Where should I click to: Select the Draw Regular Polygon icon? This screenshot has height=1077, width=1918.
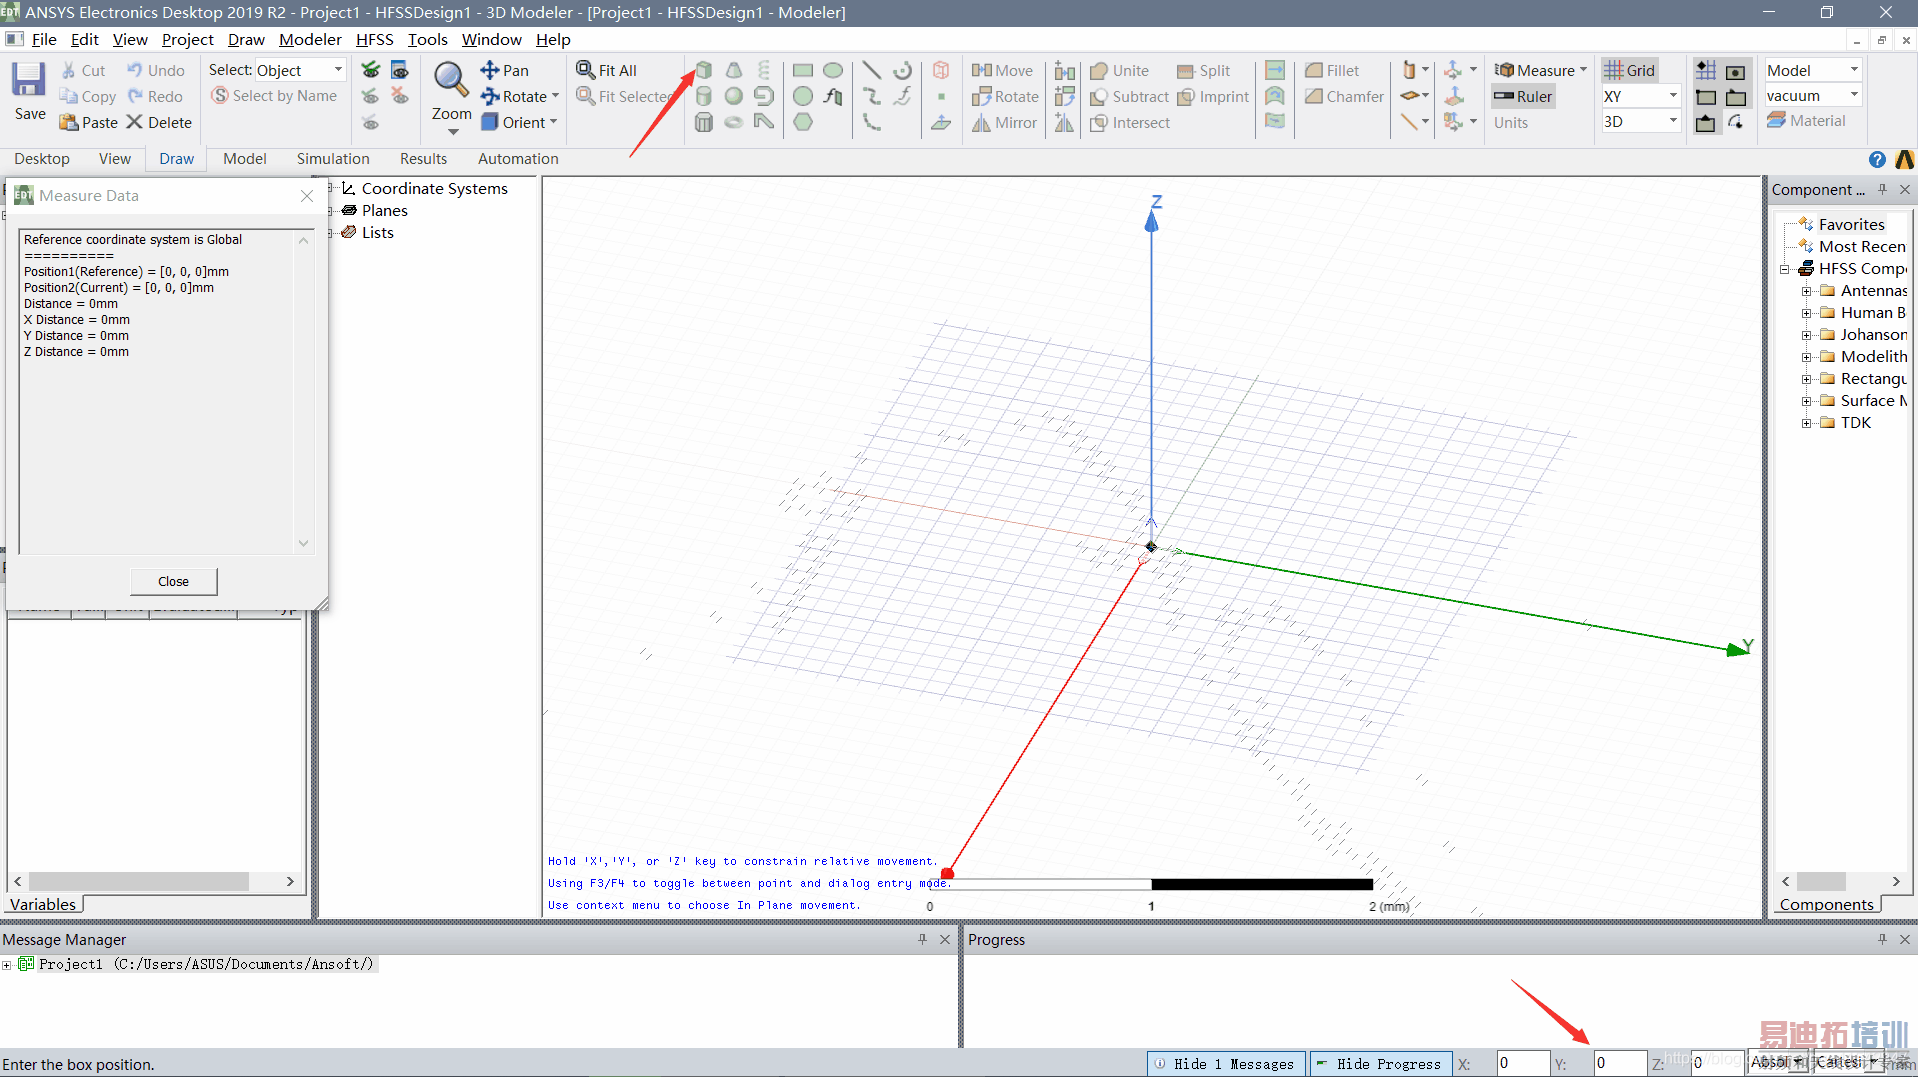click(x=802, y=122)
